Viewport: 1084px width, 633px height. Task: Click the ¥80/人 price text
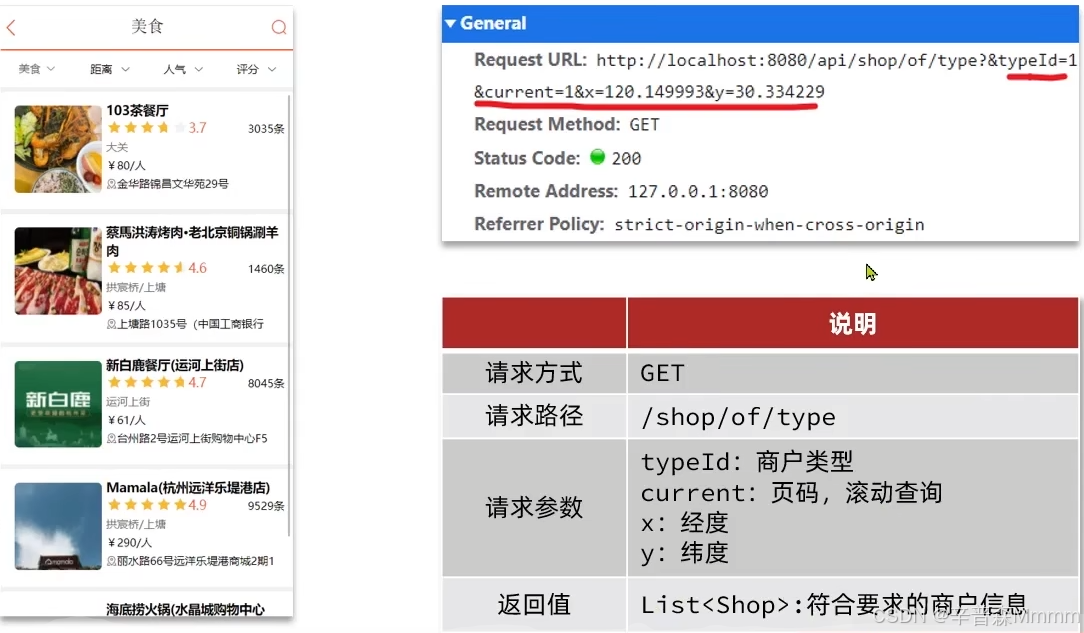(127, 166)
